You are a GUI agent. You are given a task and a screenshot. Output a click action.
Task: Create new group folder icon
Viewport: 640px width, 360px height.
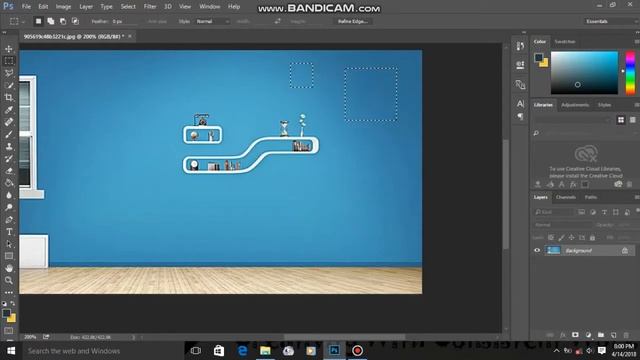coord(601,335)
